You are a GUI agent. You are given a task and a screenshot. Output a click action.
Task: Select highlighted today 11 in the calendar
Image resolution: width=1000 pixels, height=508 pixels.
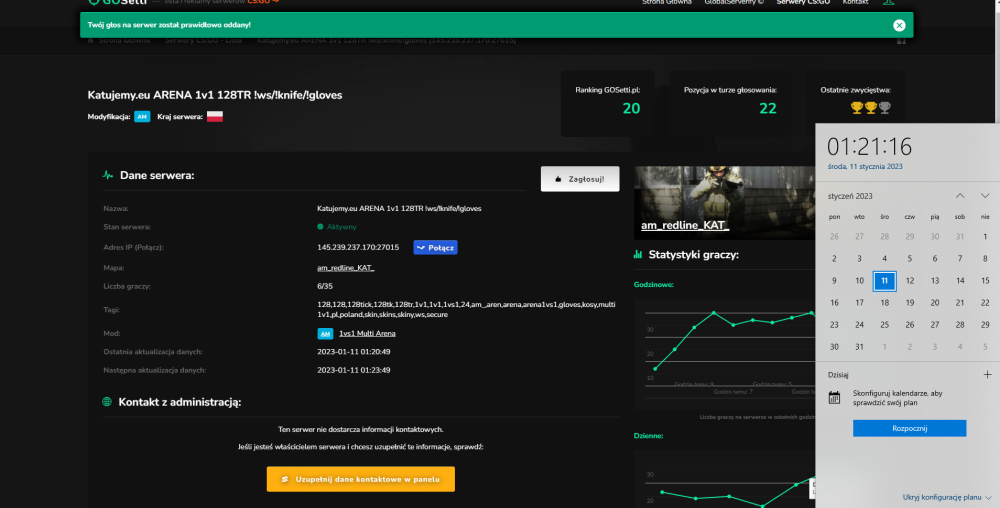coord(885,280)
